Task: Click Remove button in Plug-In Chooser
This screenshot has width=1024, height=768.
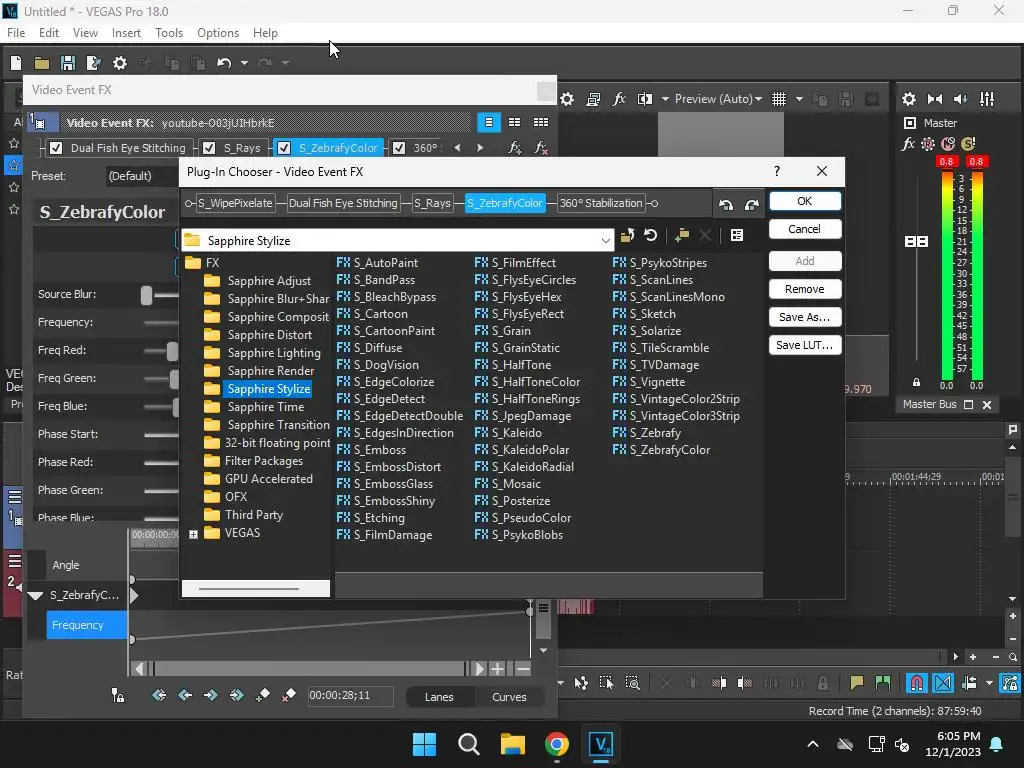Action: (x=805, y=289)
